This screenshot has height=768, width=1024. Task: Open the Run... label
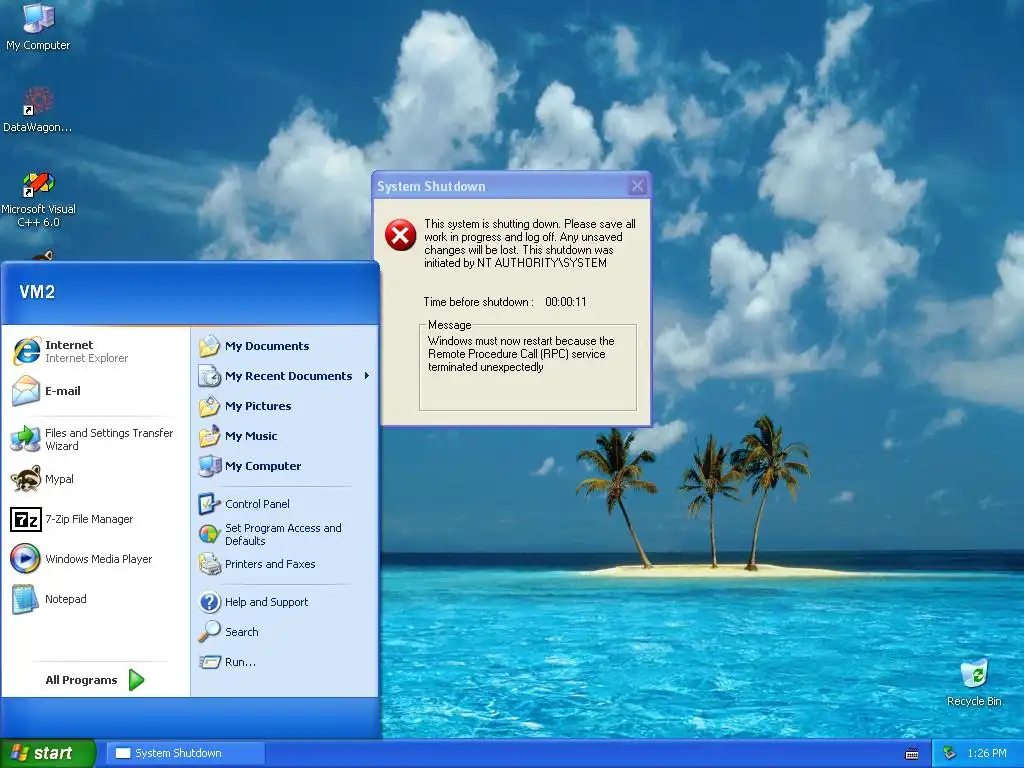tap(240, 662)
